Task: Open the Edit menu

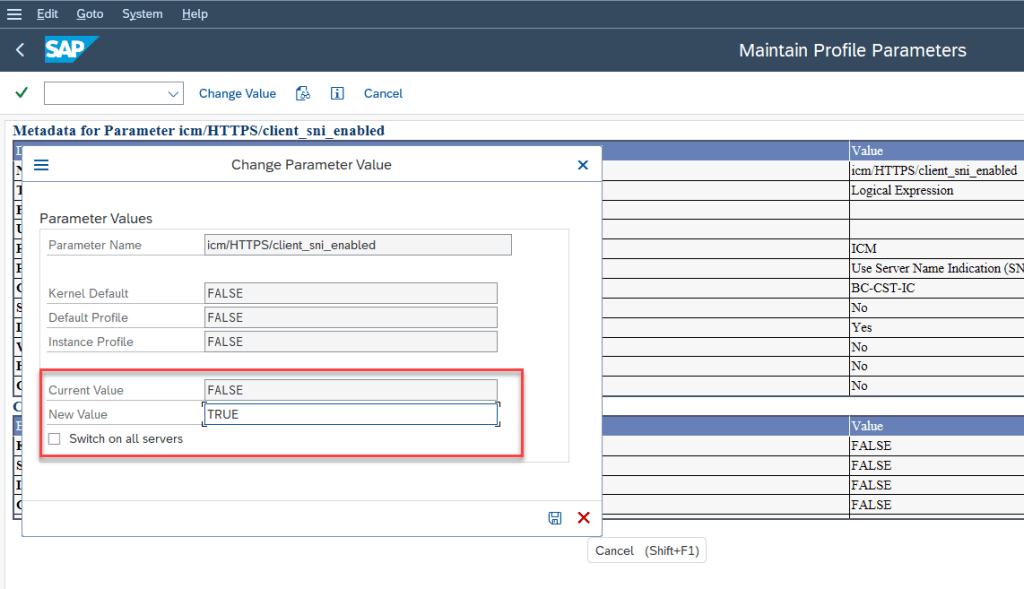Action: tap(47, 14)
